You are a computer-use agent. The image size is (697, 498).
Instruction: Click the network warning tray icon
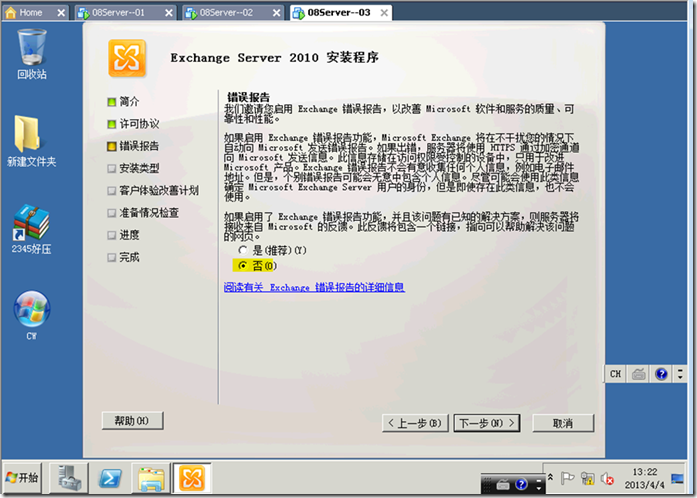point(588,479)
